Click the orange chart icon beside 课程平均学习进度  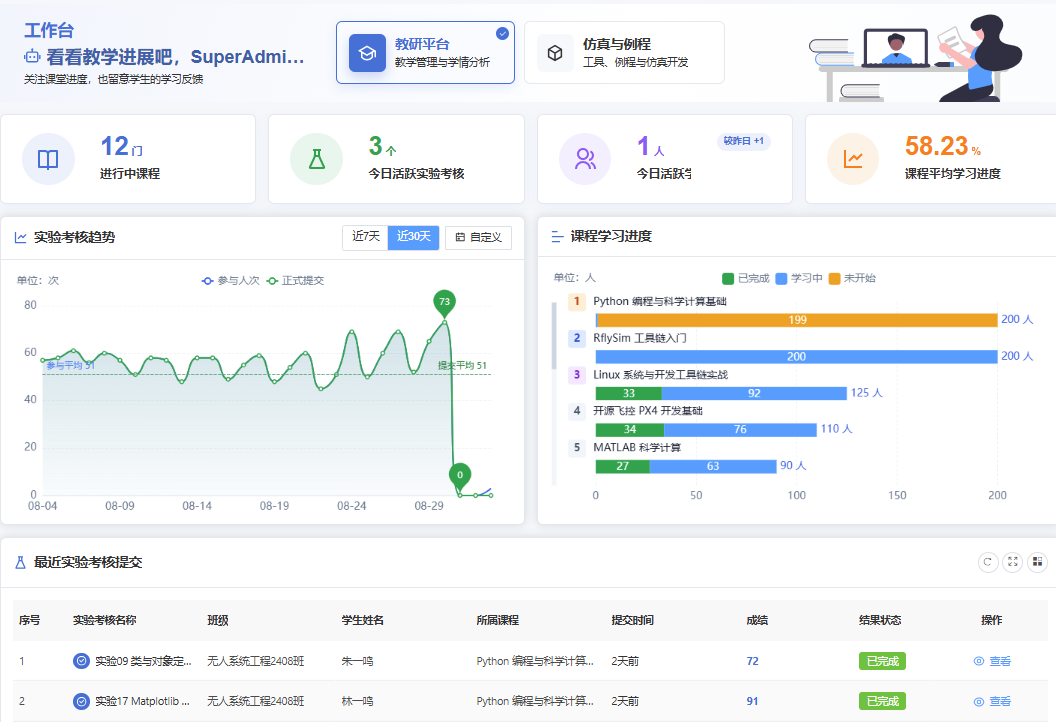pos(853,159)
